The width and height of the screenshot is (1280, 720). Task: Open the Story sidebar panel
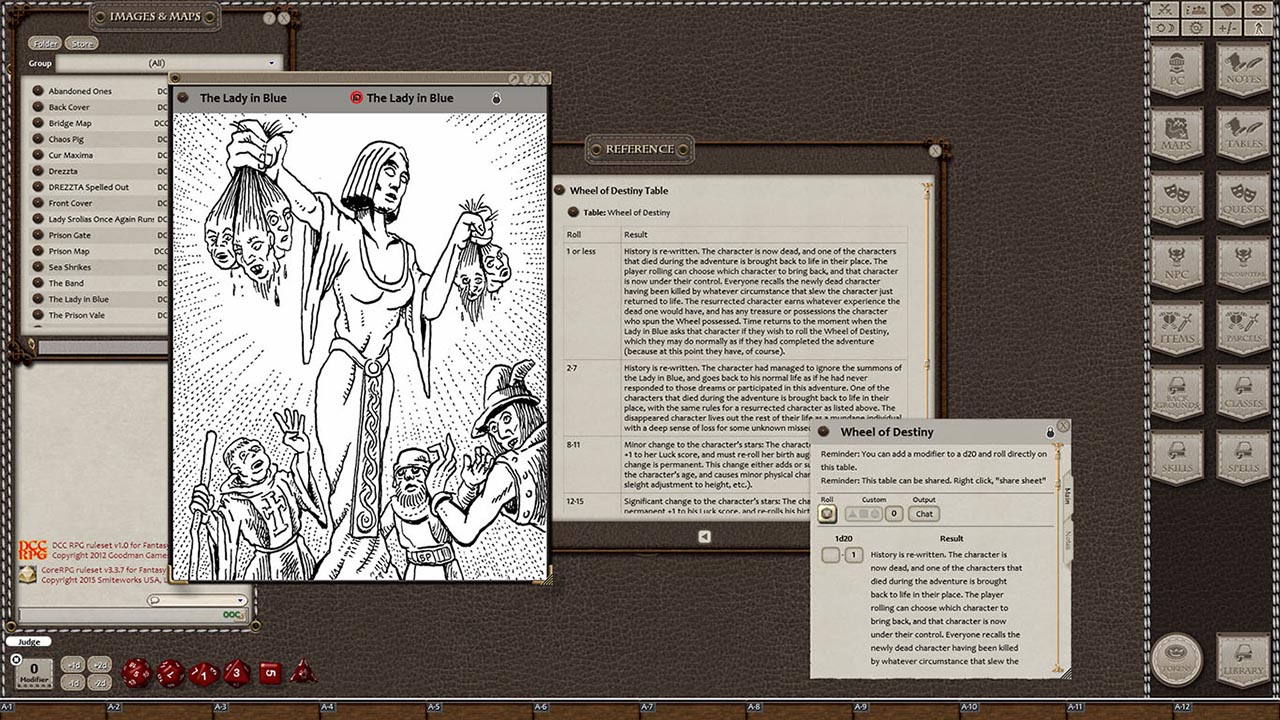pos(1176,198)
